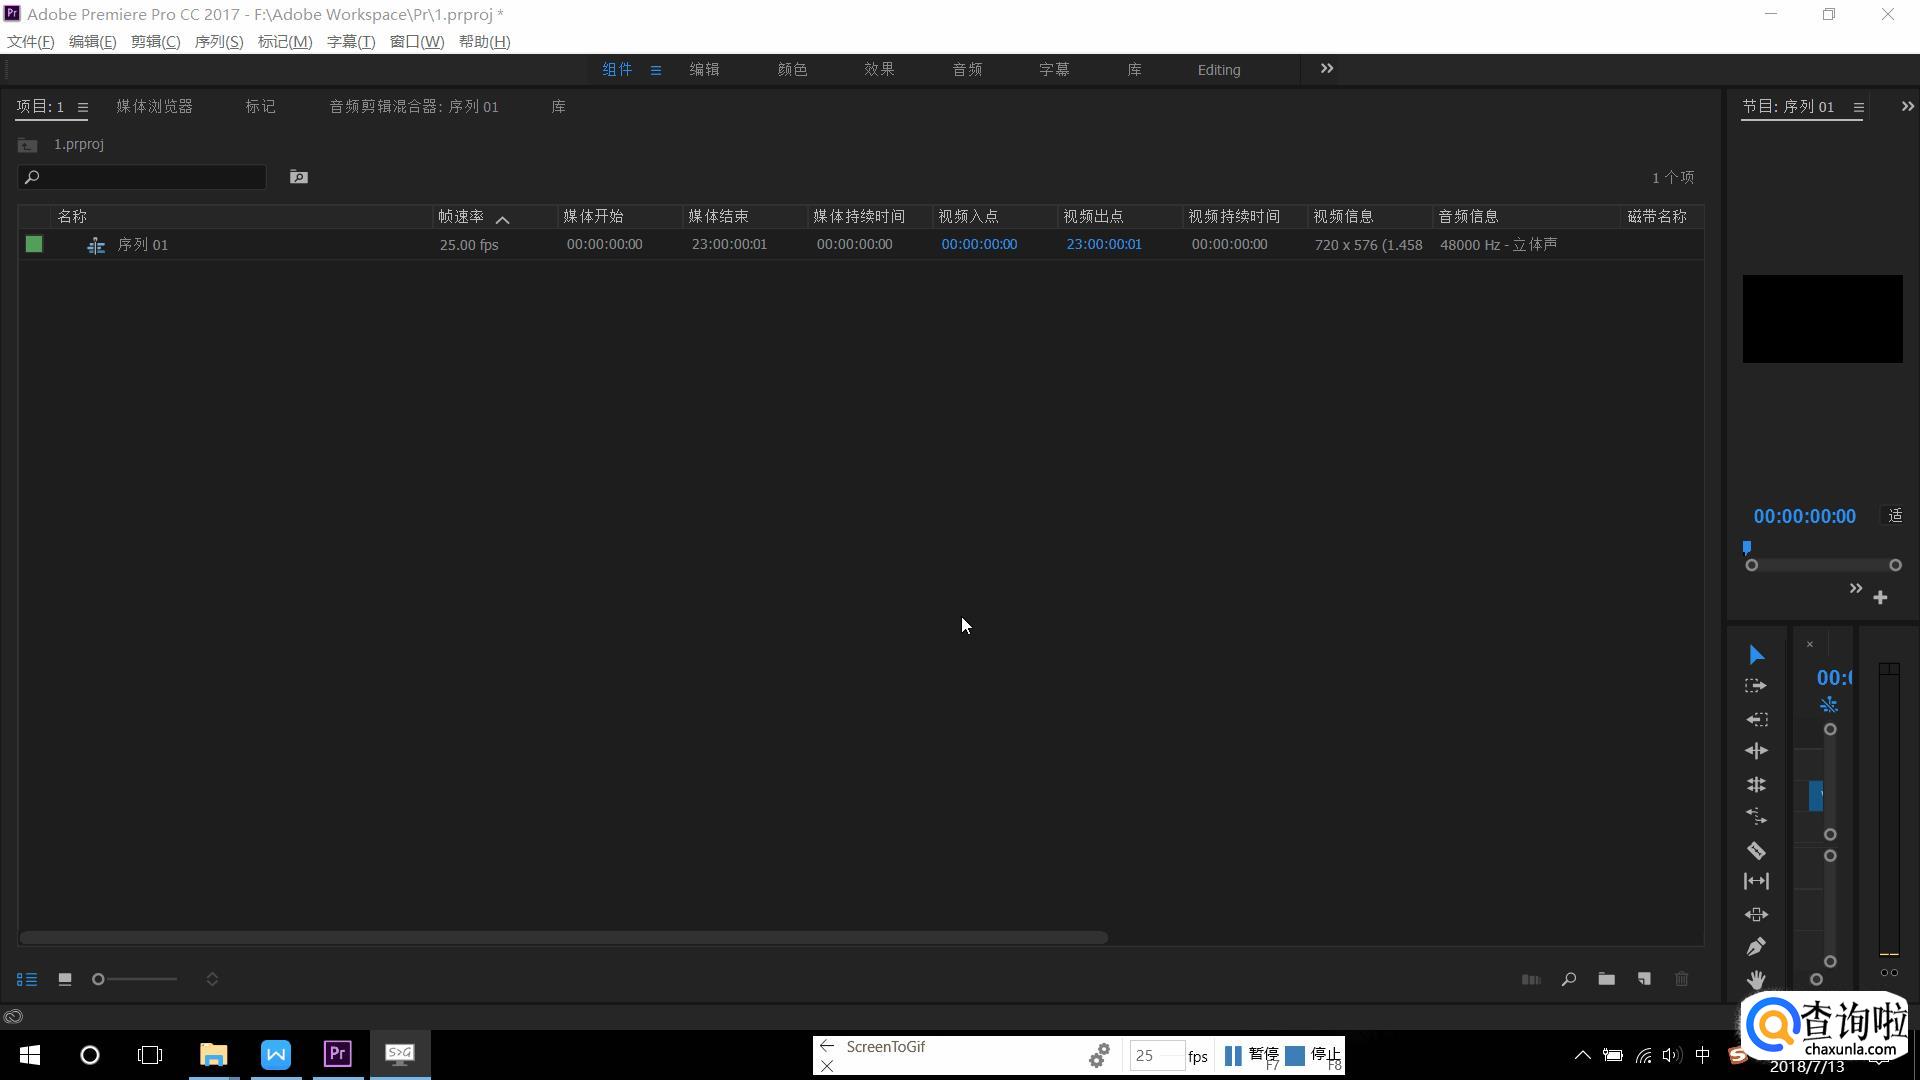Open the Find magnifier in project footer
1920x1080 pixels.
[x=1569, y=979]
